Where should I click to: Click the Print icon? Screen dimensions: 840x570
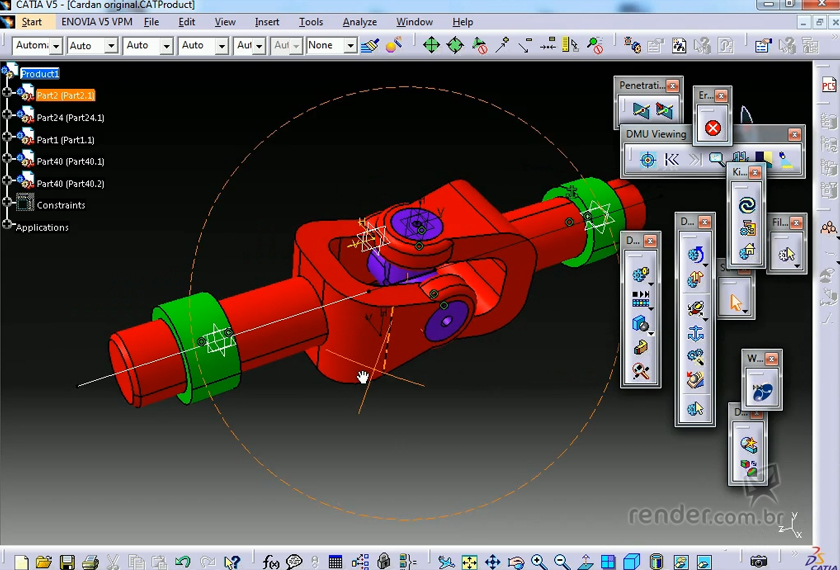coord(90,563)
